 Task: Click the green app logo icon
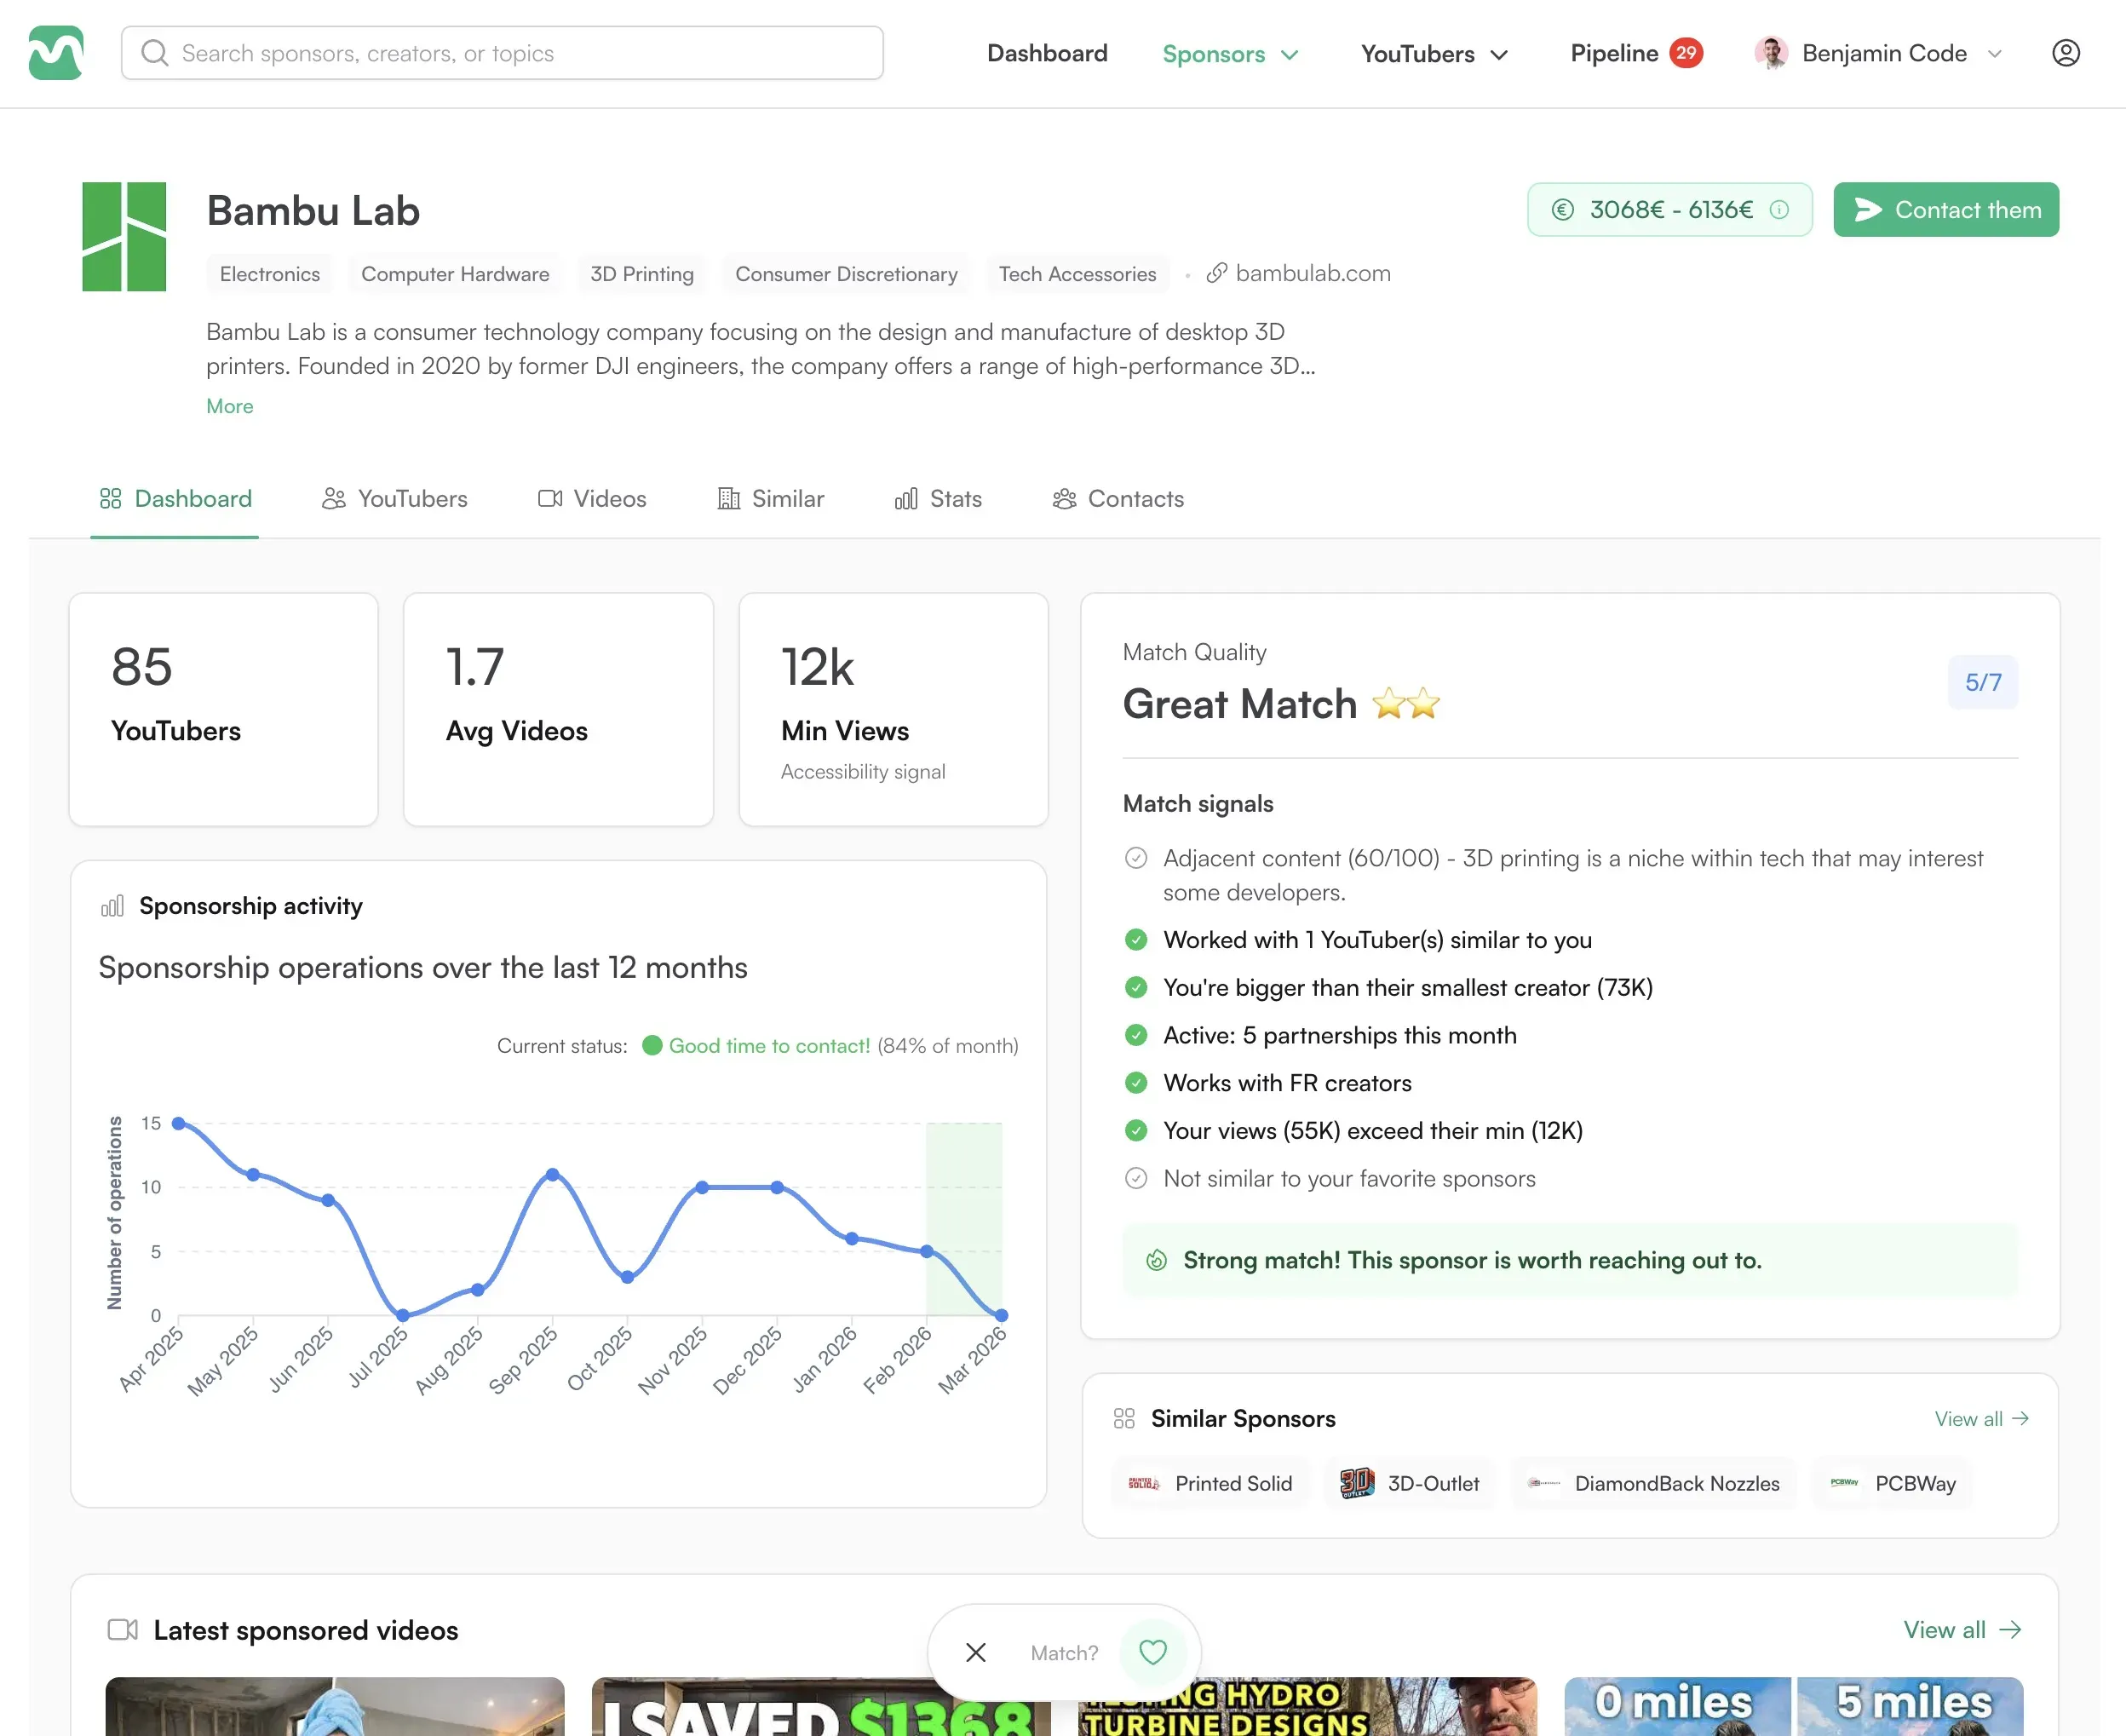(x=56, y=53)
